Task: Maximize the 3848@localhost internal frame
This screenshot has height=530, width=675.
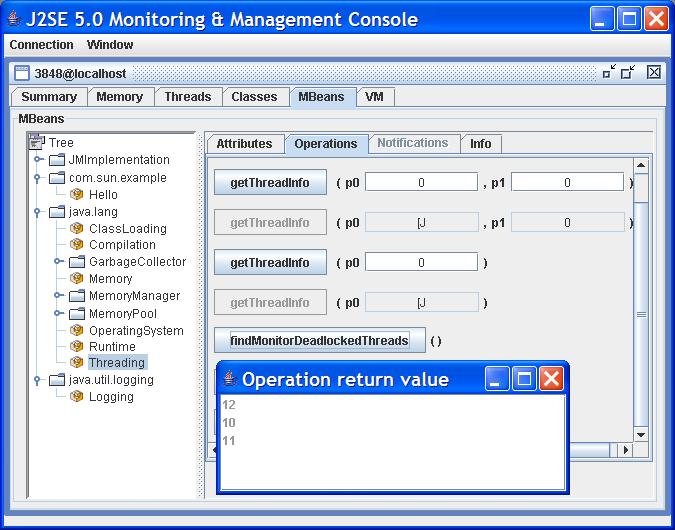Action: pyautogui.click(x=628, y=72)
